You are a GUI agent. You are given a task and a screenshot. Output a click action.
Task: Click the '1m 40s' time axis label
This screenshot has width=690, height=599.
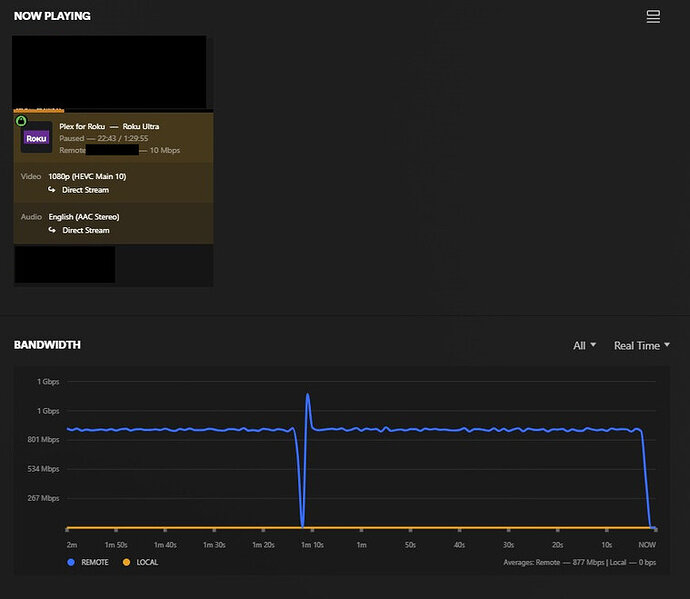click(165, 544)
